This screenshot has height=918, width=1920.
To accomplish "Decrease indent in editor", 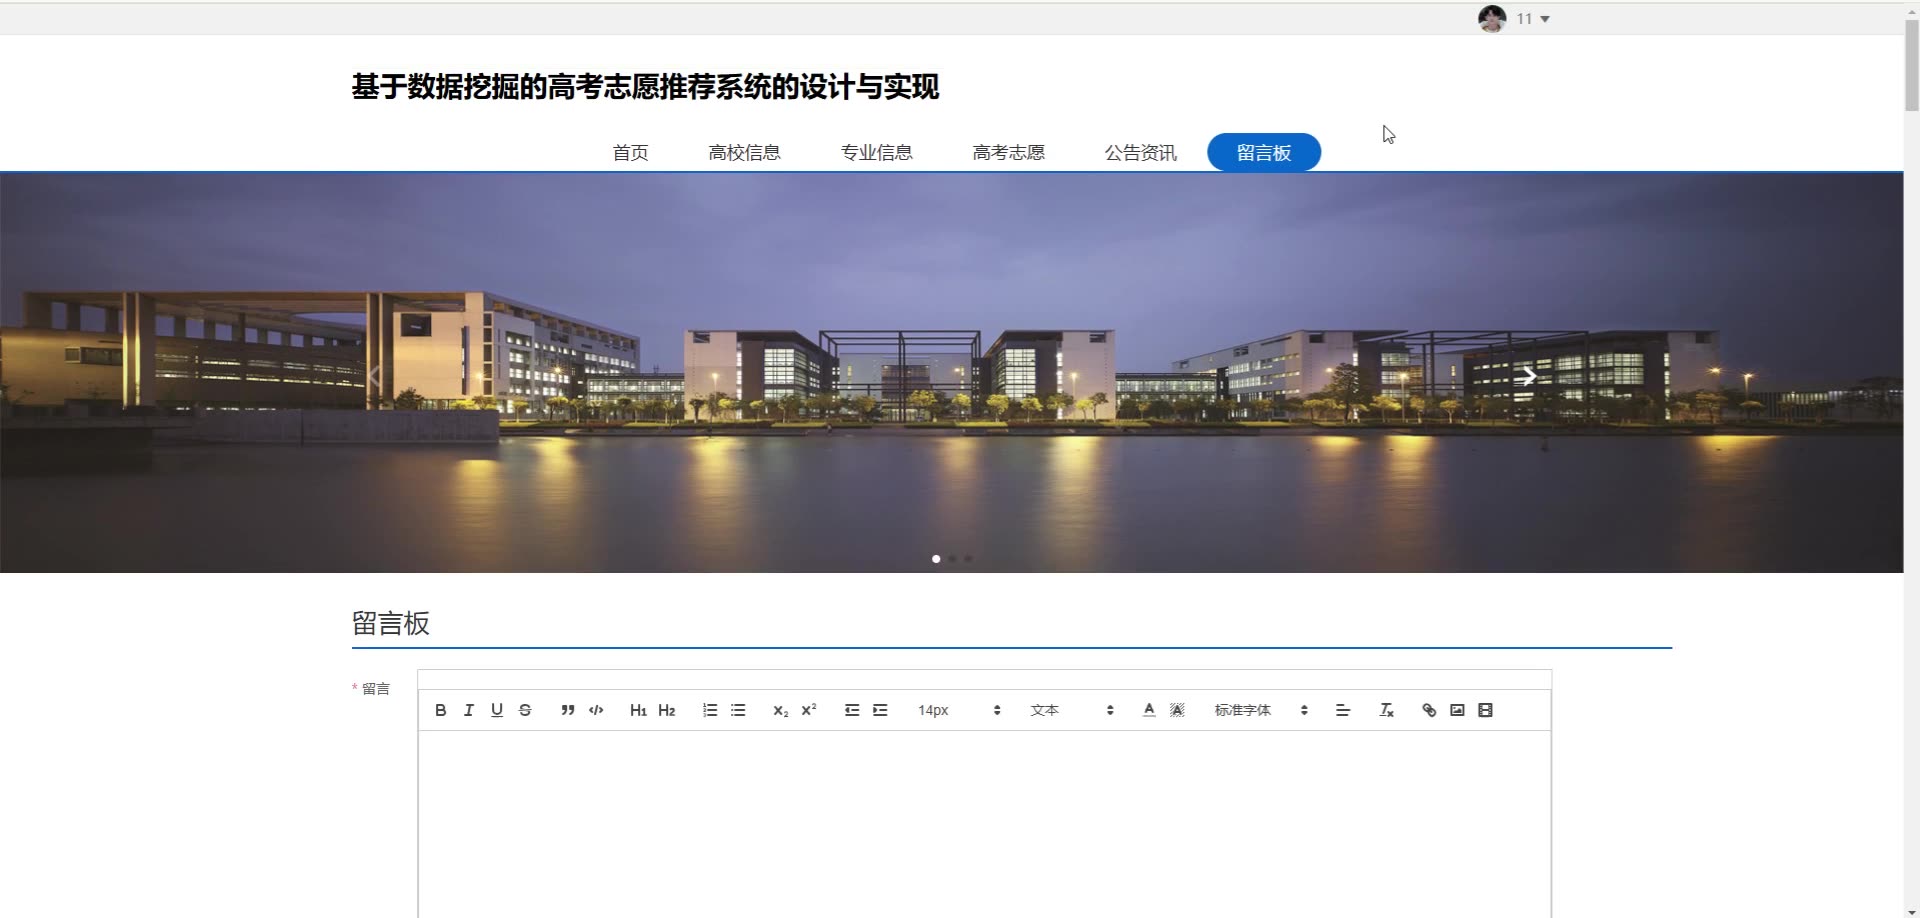I will pyautogui.click(x=852, y=710).
